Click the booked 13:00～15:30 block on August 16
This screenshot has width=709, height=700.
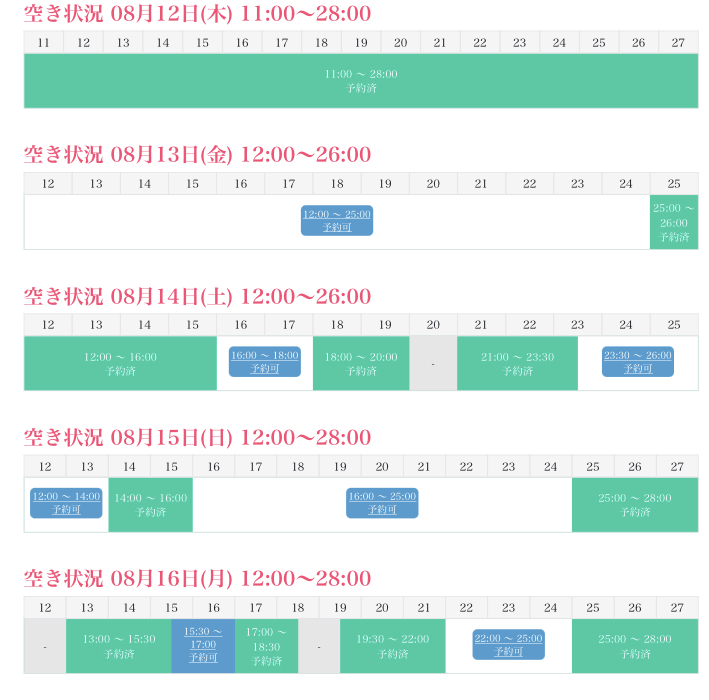(119, 646)
